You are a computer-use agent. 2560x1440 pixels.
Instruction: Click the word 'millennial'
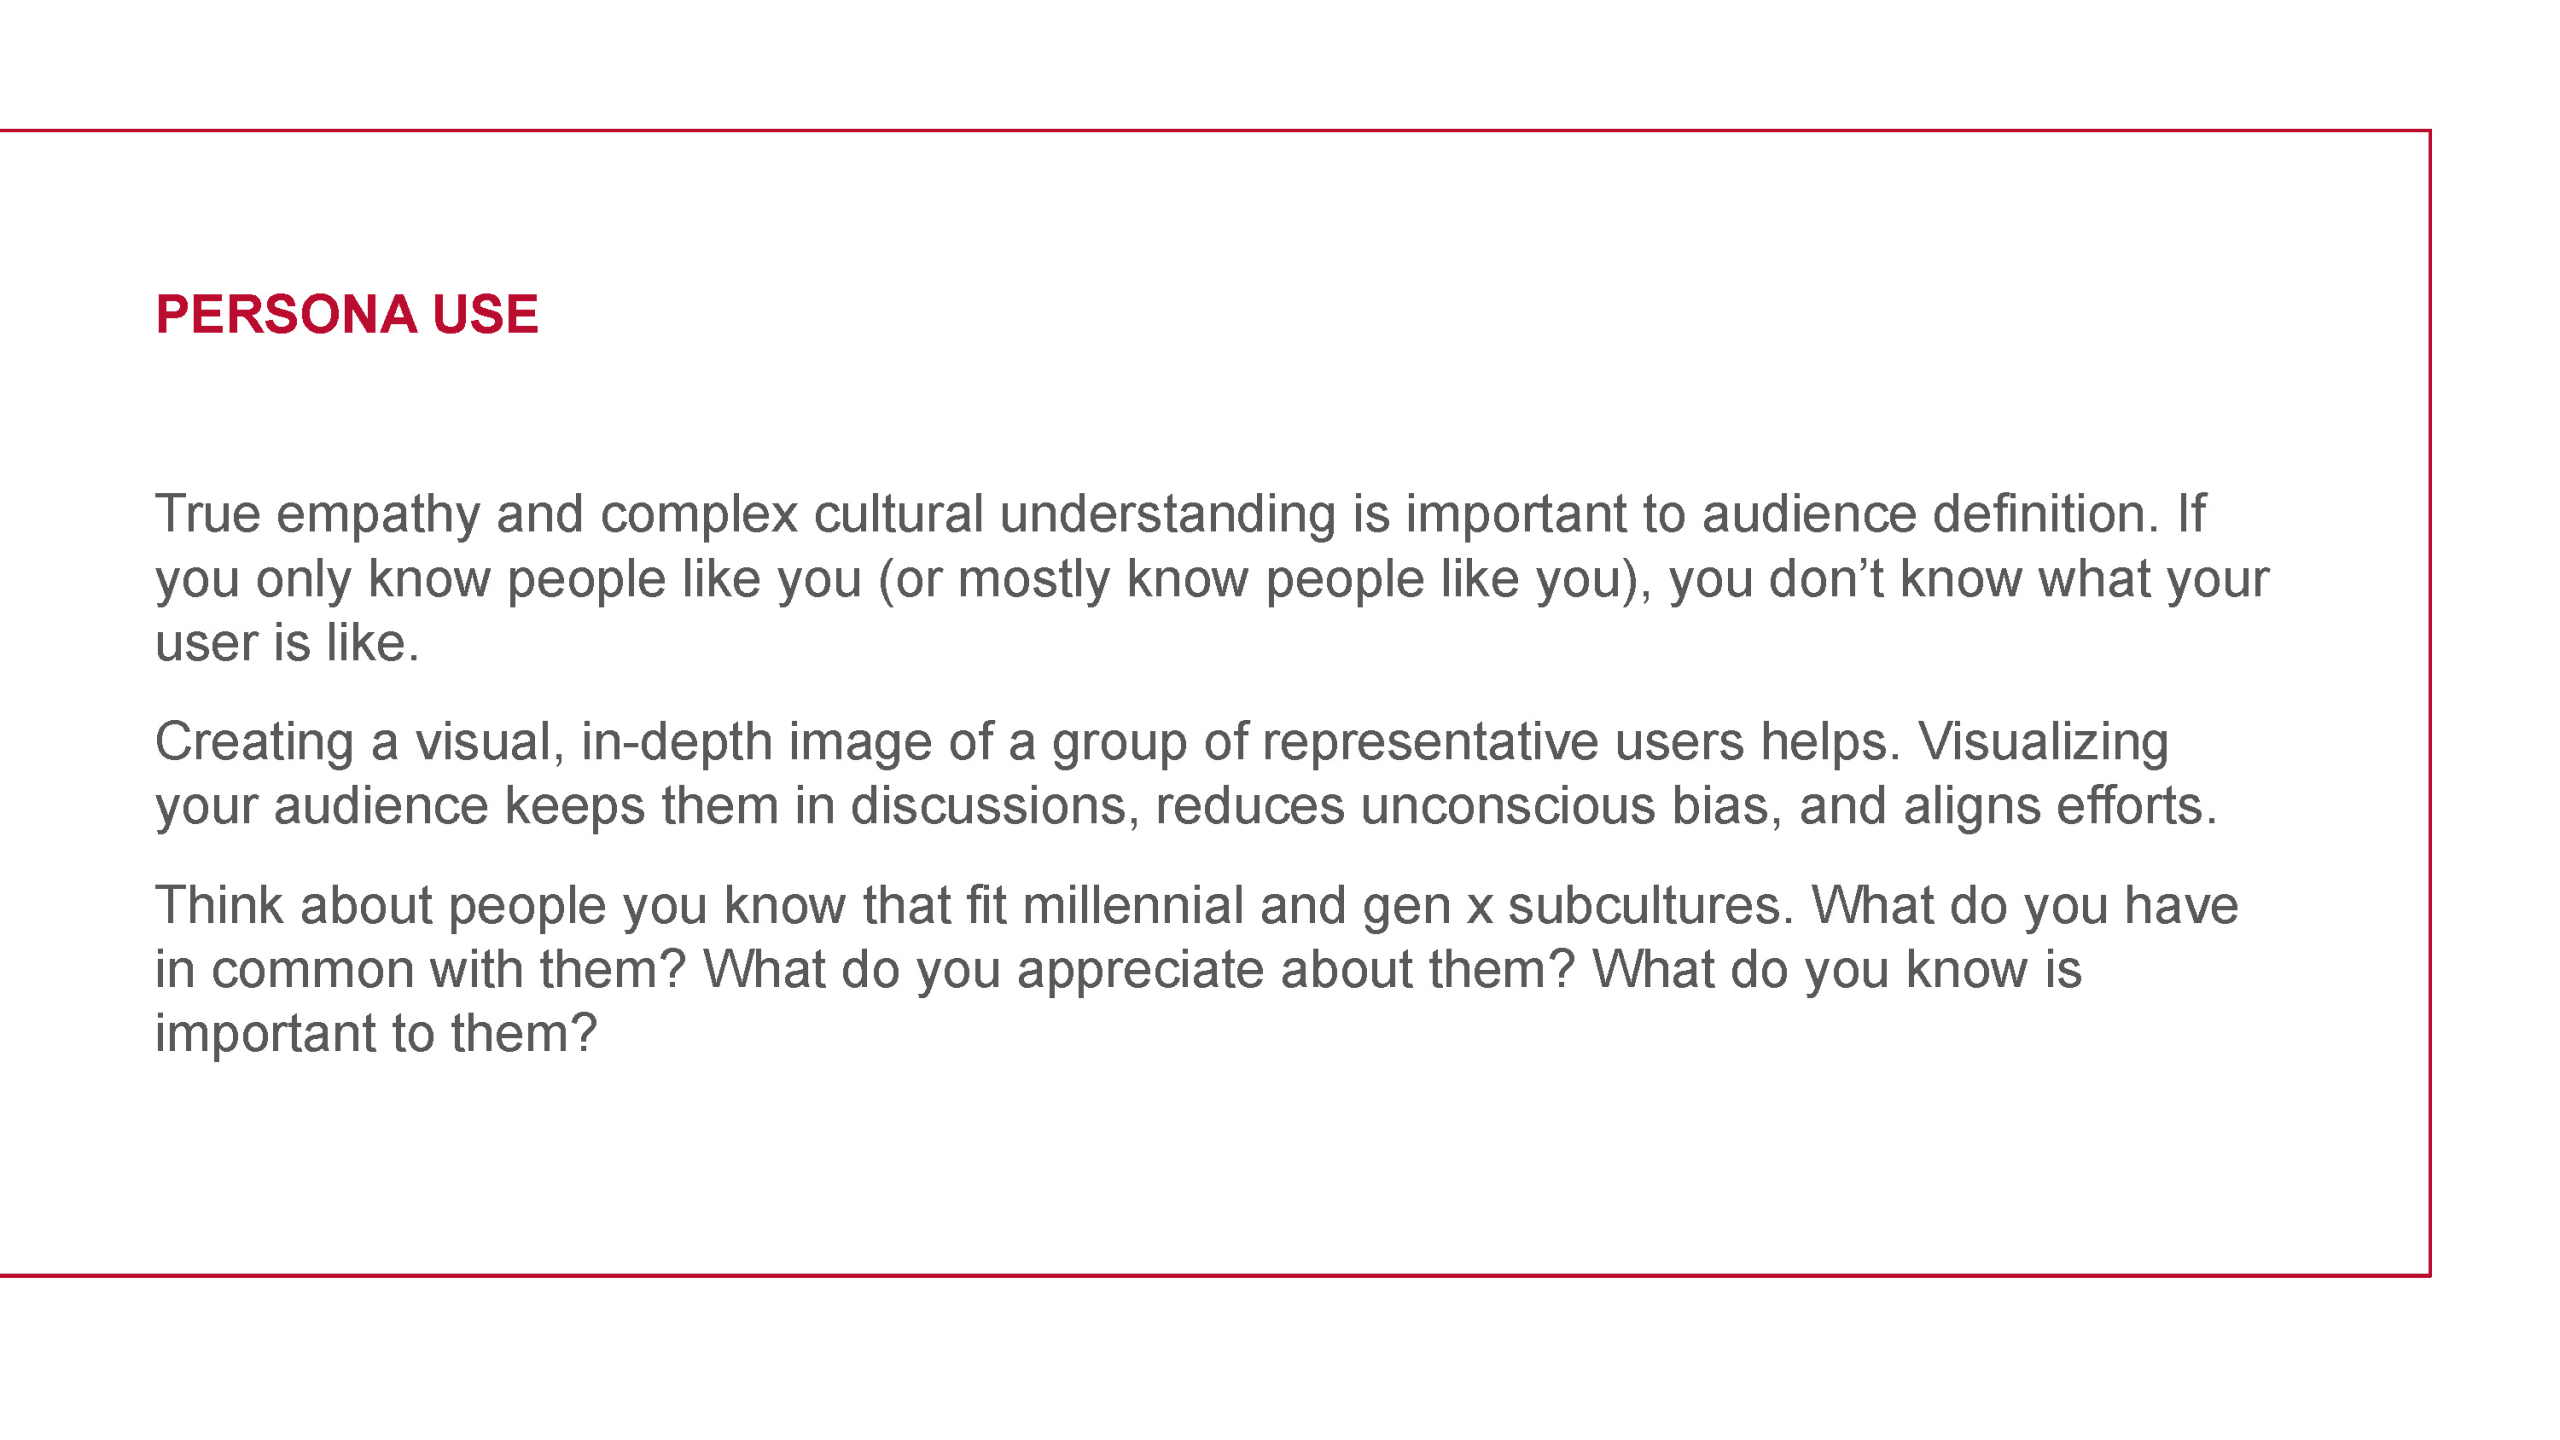click(1132, 906)
